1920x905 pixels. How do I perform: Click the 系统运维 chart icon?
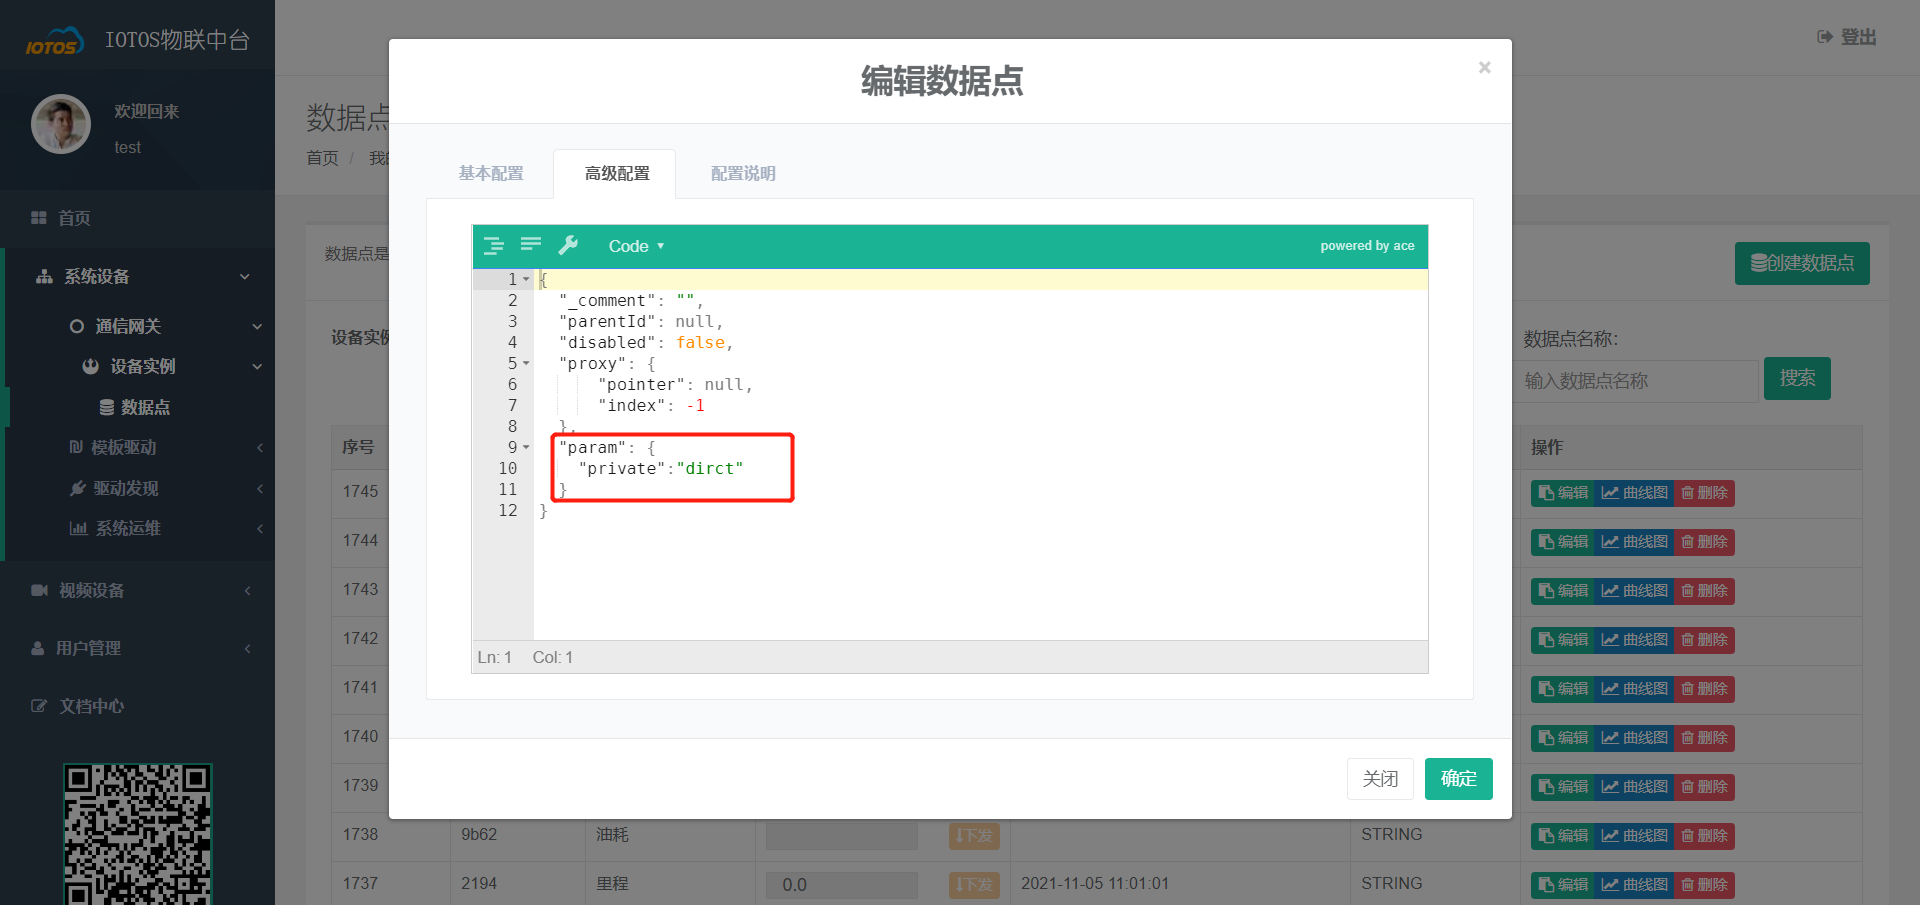point(78,528)
